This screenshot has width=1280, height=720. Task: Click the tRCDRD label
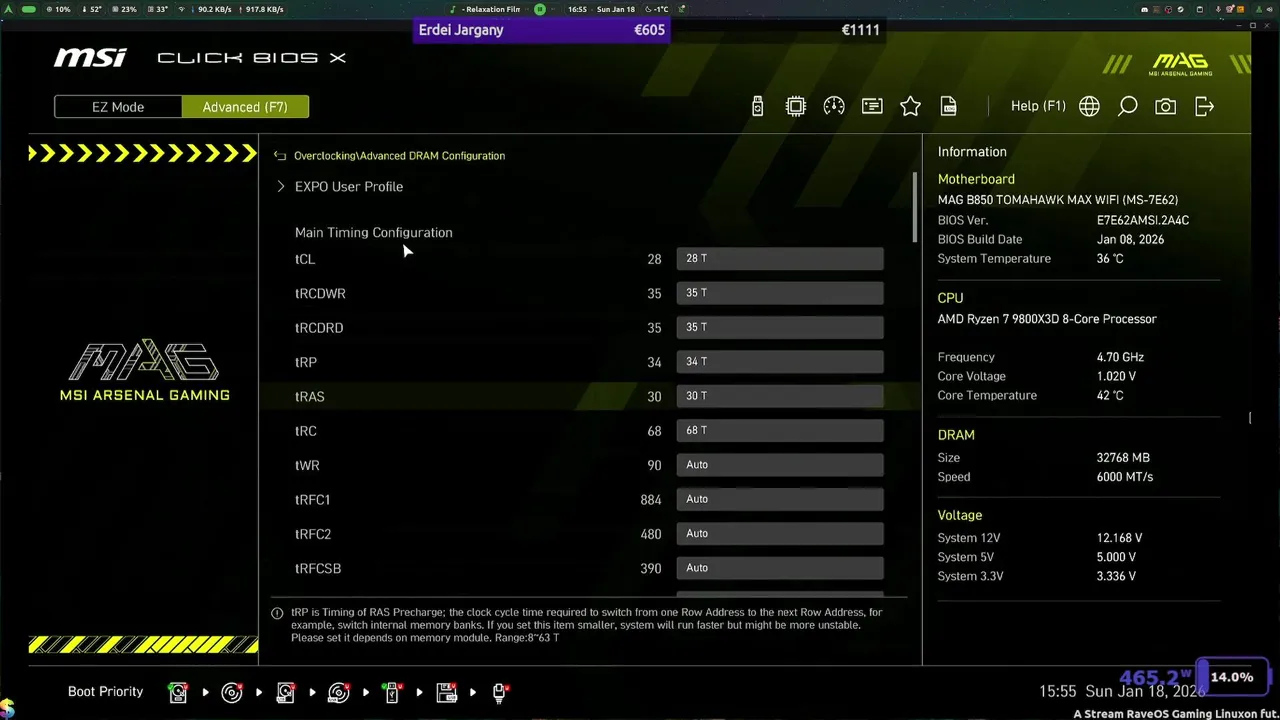319,328
